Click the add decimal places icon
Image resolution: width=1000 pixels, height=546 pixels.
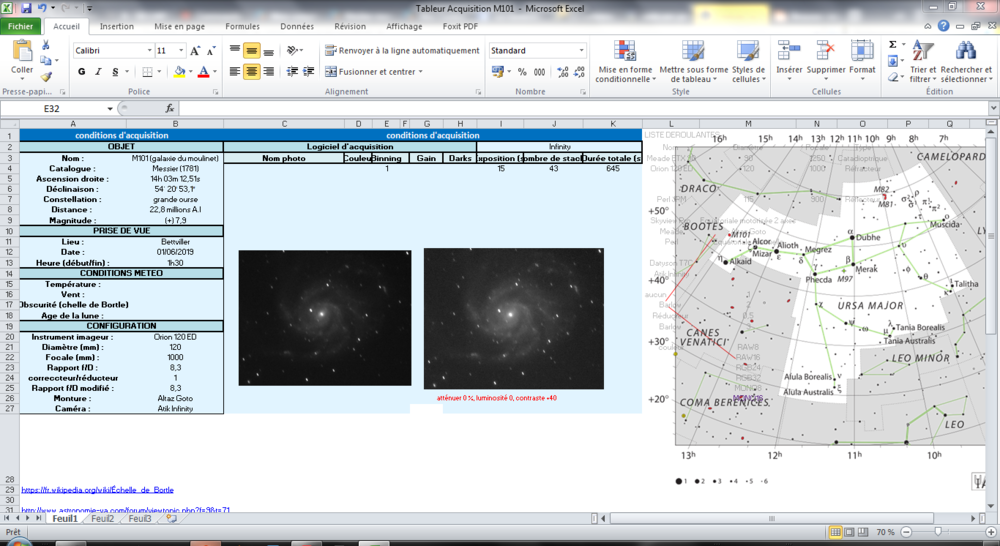562,72
